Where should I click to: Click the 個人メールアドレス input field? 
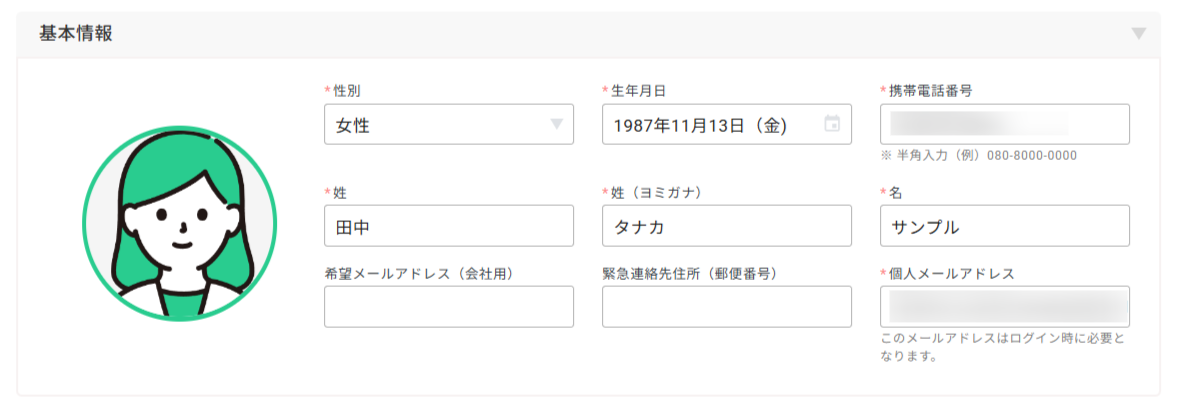[1004, 306]
